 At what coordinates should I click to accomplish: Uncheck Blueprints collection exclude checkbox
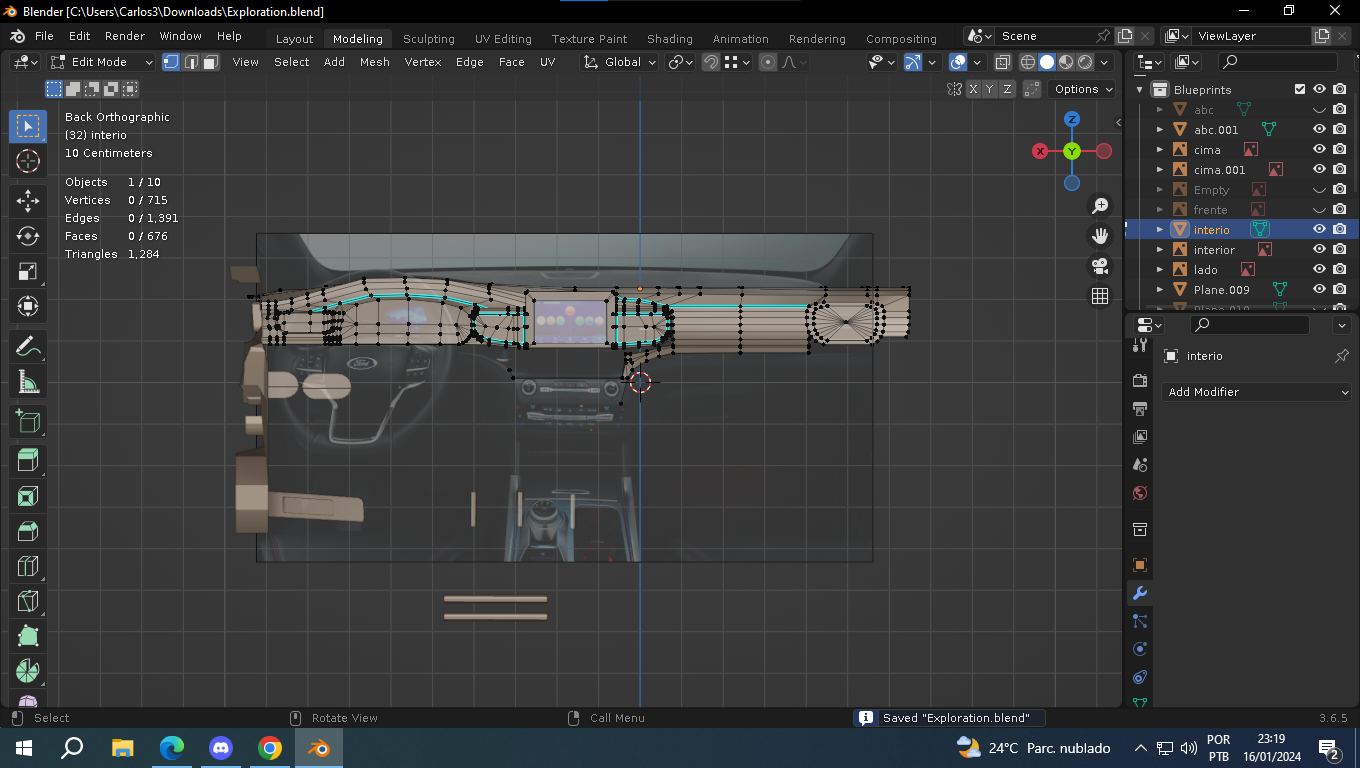[x=1300, y=90]
